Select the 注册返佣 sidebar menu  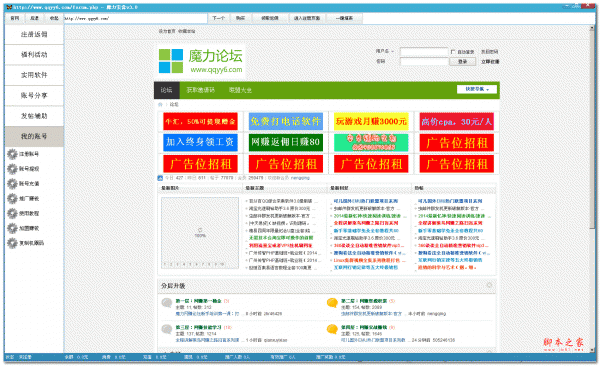(34, 34)
